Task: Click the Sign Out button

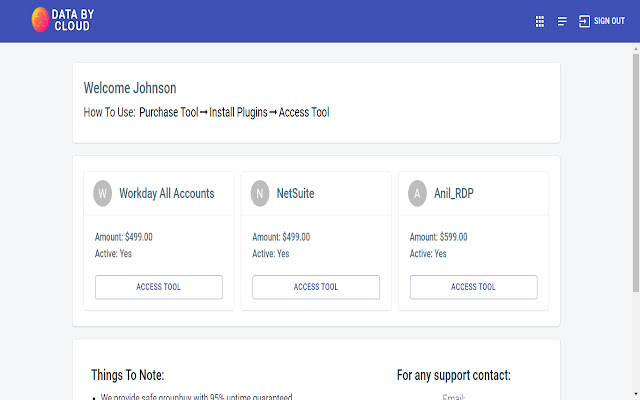Action: point(602,21)
